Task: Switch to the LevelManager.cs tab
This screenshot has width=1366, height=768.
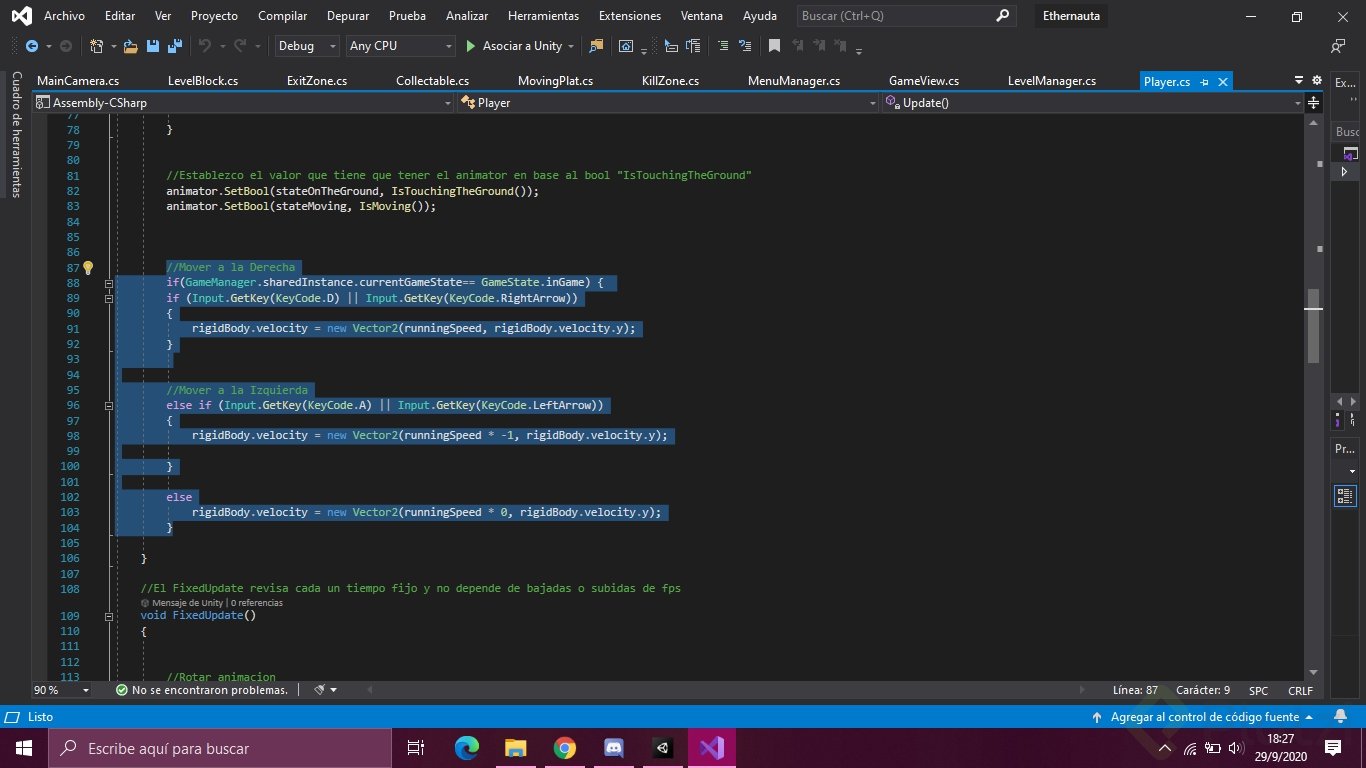Action: click(1051, 81)
